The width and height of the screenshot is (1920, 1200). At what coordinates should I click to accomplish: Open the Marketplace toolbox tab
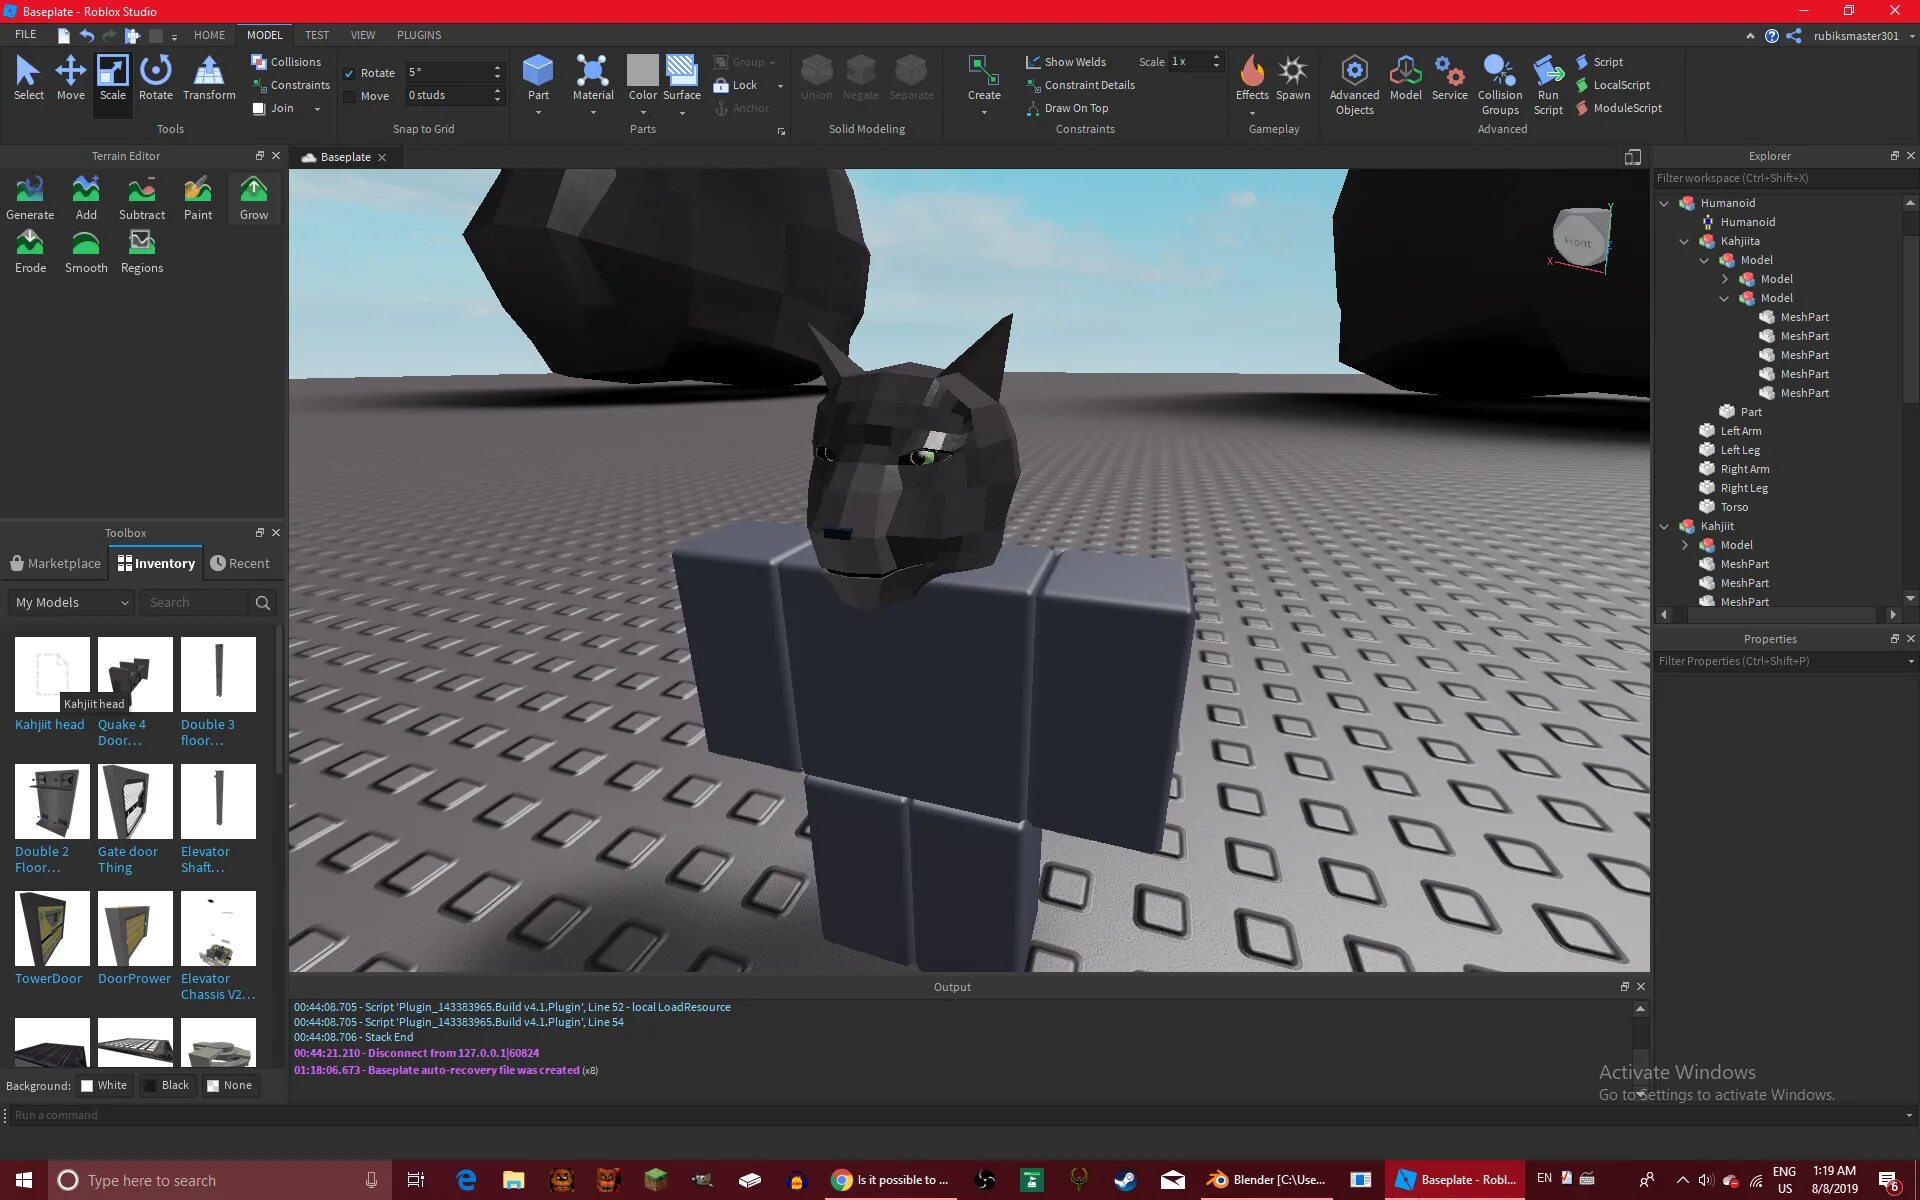(56, 563)
